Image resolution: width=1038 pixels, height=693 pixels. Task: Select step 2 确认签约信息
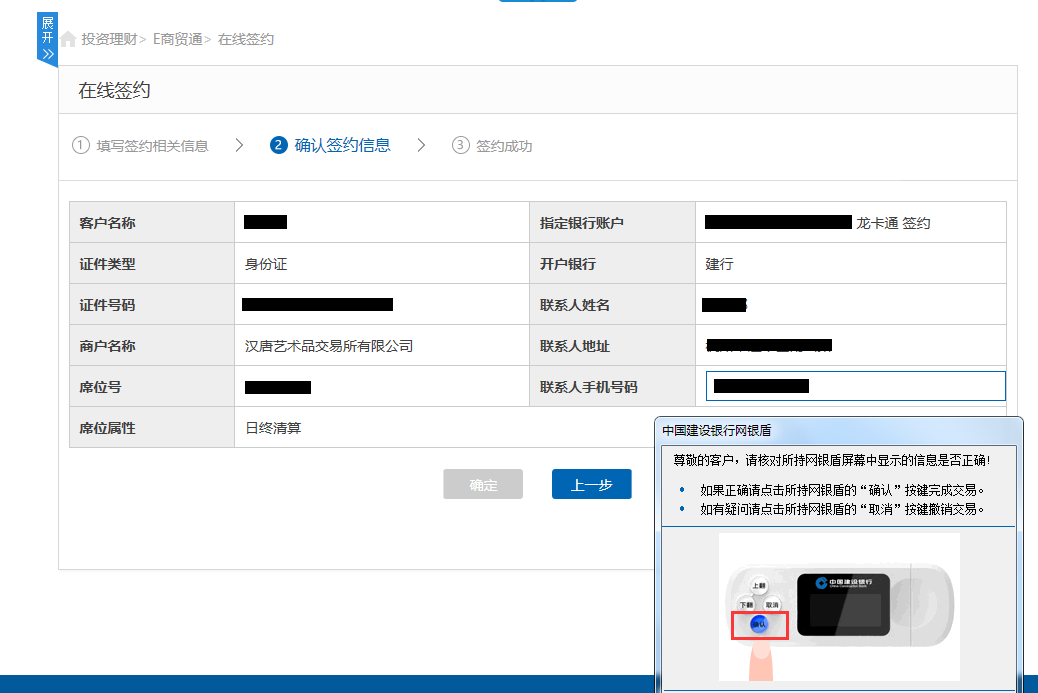(x=330, y=145)
